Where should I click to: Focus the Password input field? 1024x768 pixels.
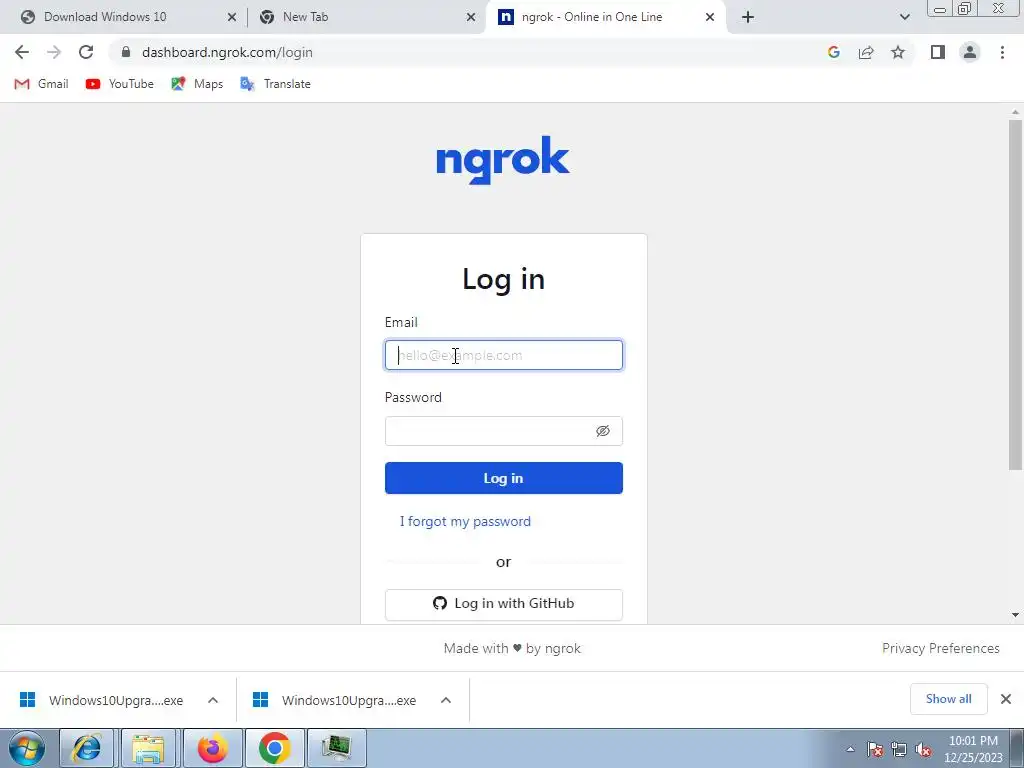click(x=504, y=431)
